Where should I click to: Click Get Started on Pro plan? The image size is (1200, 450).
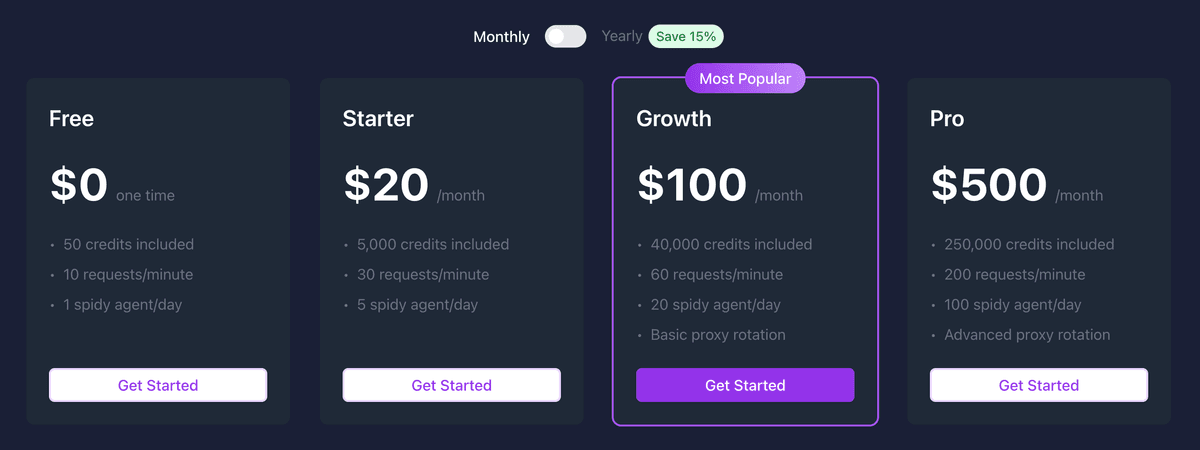[x=1038, y=385]
